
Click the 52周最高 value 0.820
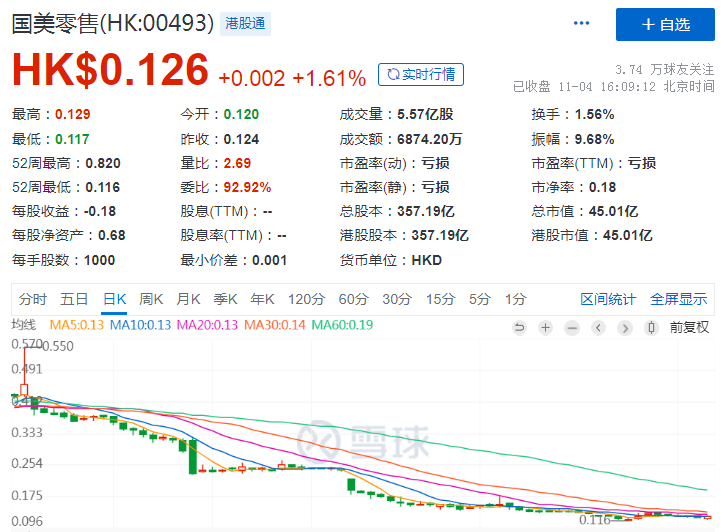pyautogui.click(x=103, y=163)
